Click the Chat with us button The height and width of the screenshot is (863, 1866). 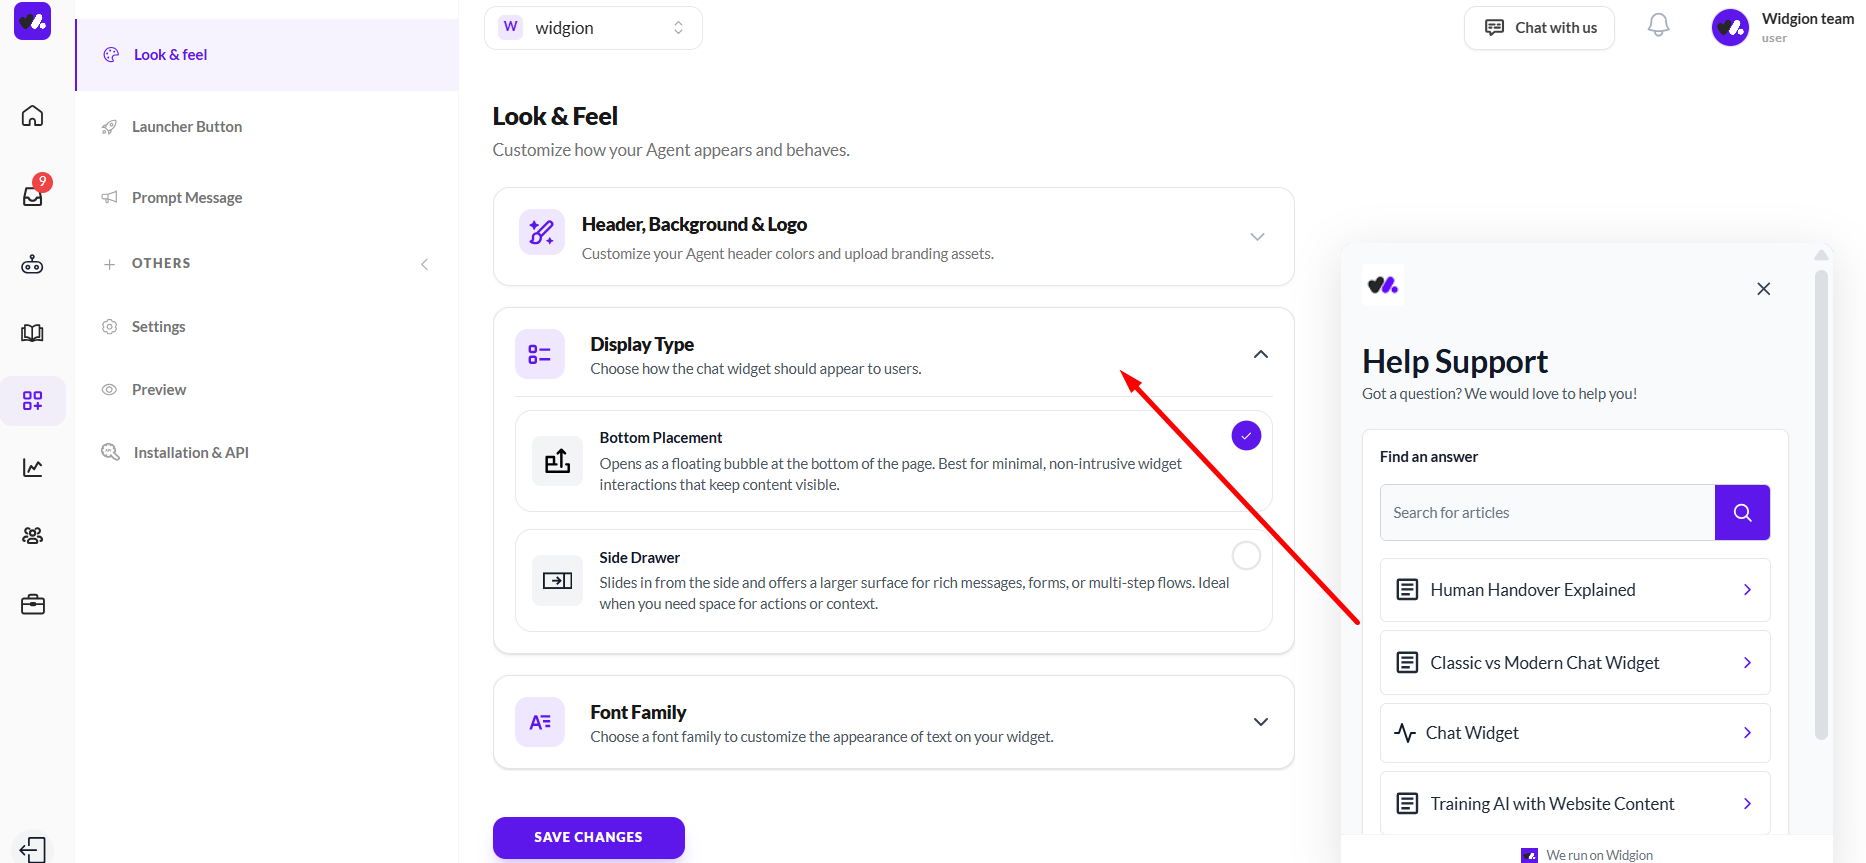pos(1539,28)
